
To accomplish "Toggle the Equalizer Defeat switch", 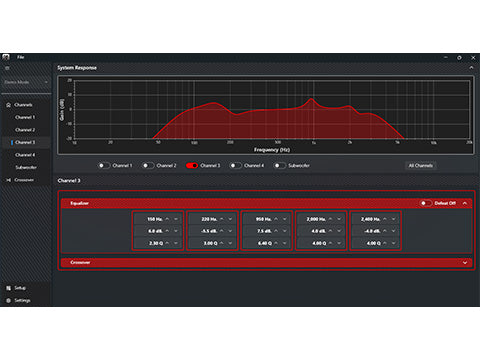I will pos(426,203).
